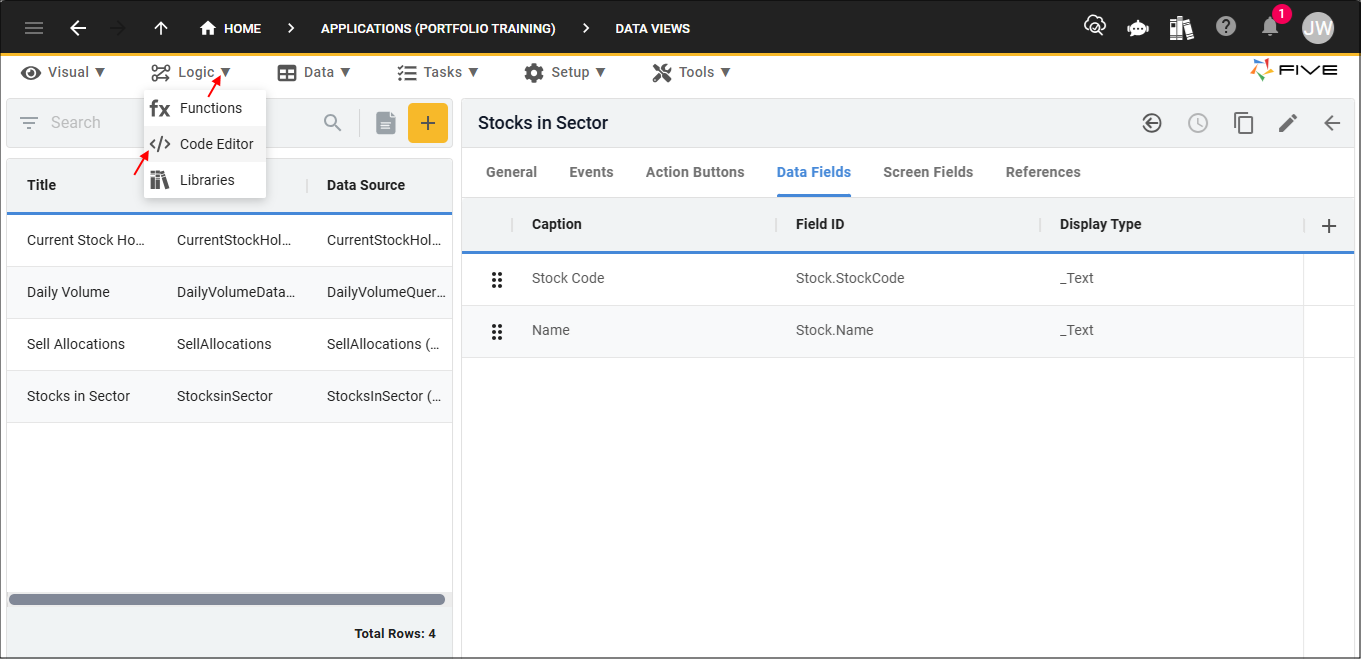
Task: Click the drag handle for Name row
Action: [x=497, y=331]
